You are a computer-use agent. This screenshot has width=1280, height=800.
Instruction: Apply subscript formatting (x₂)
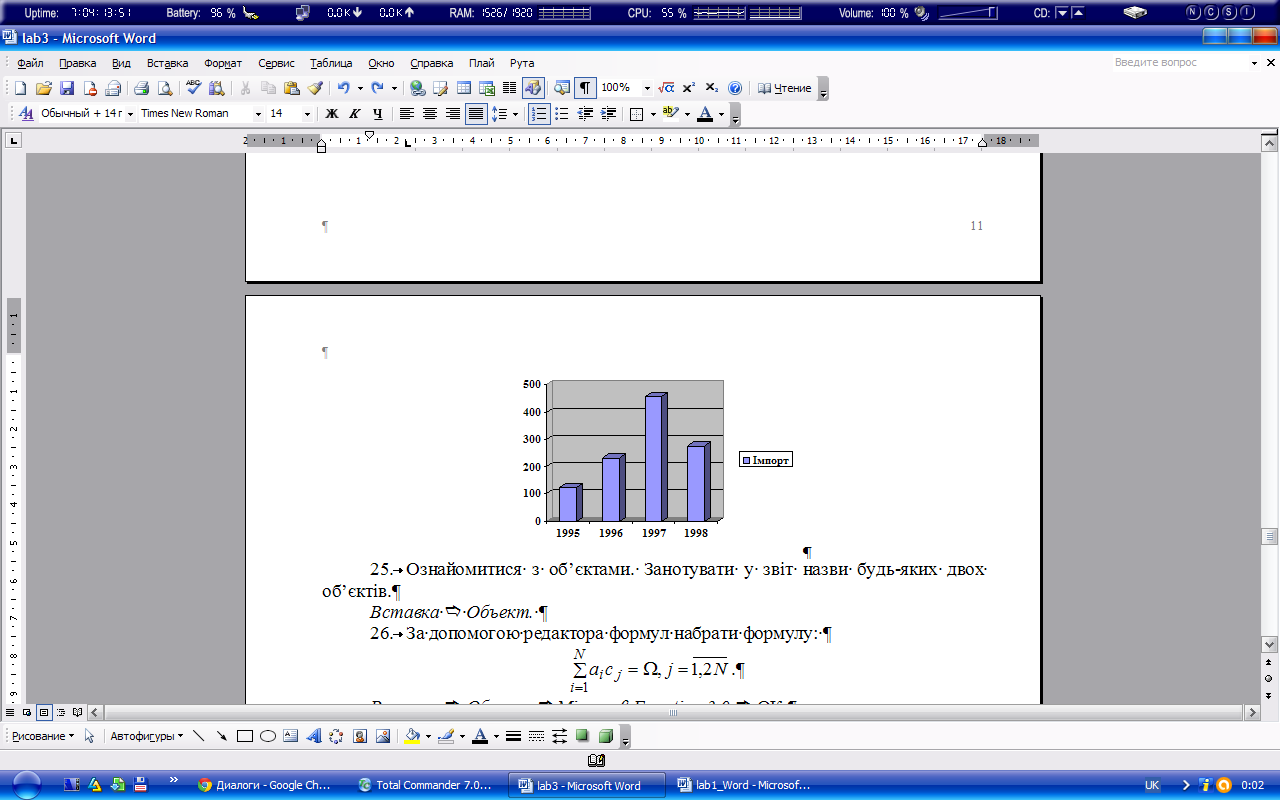(712, 88)
